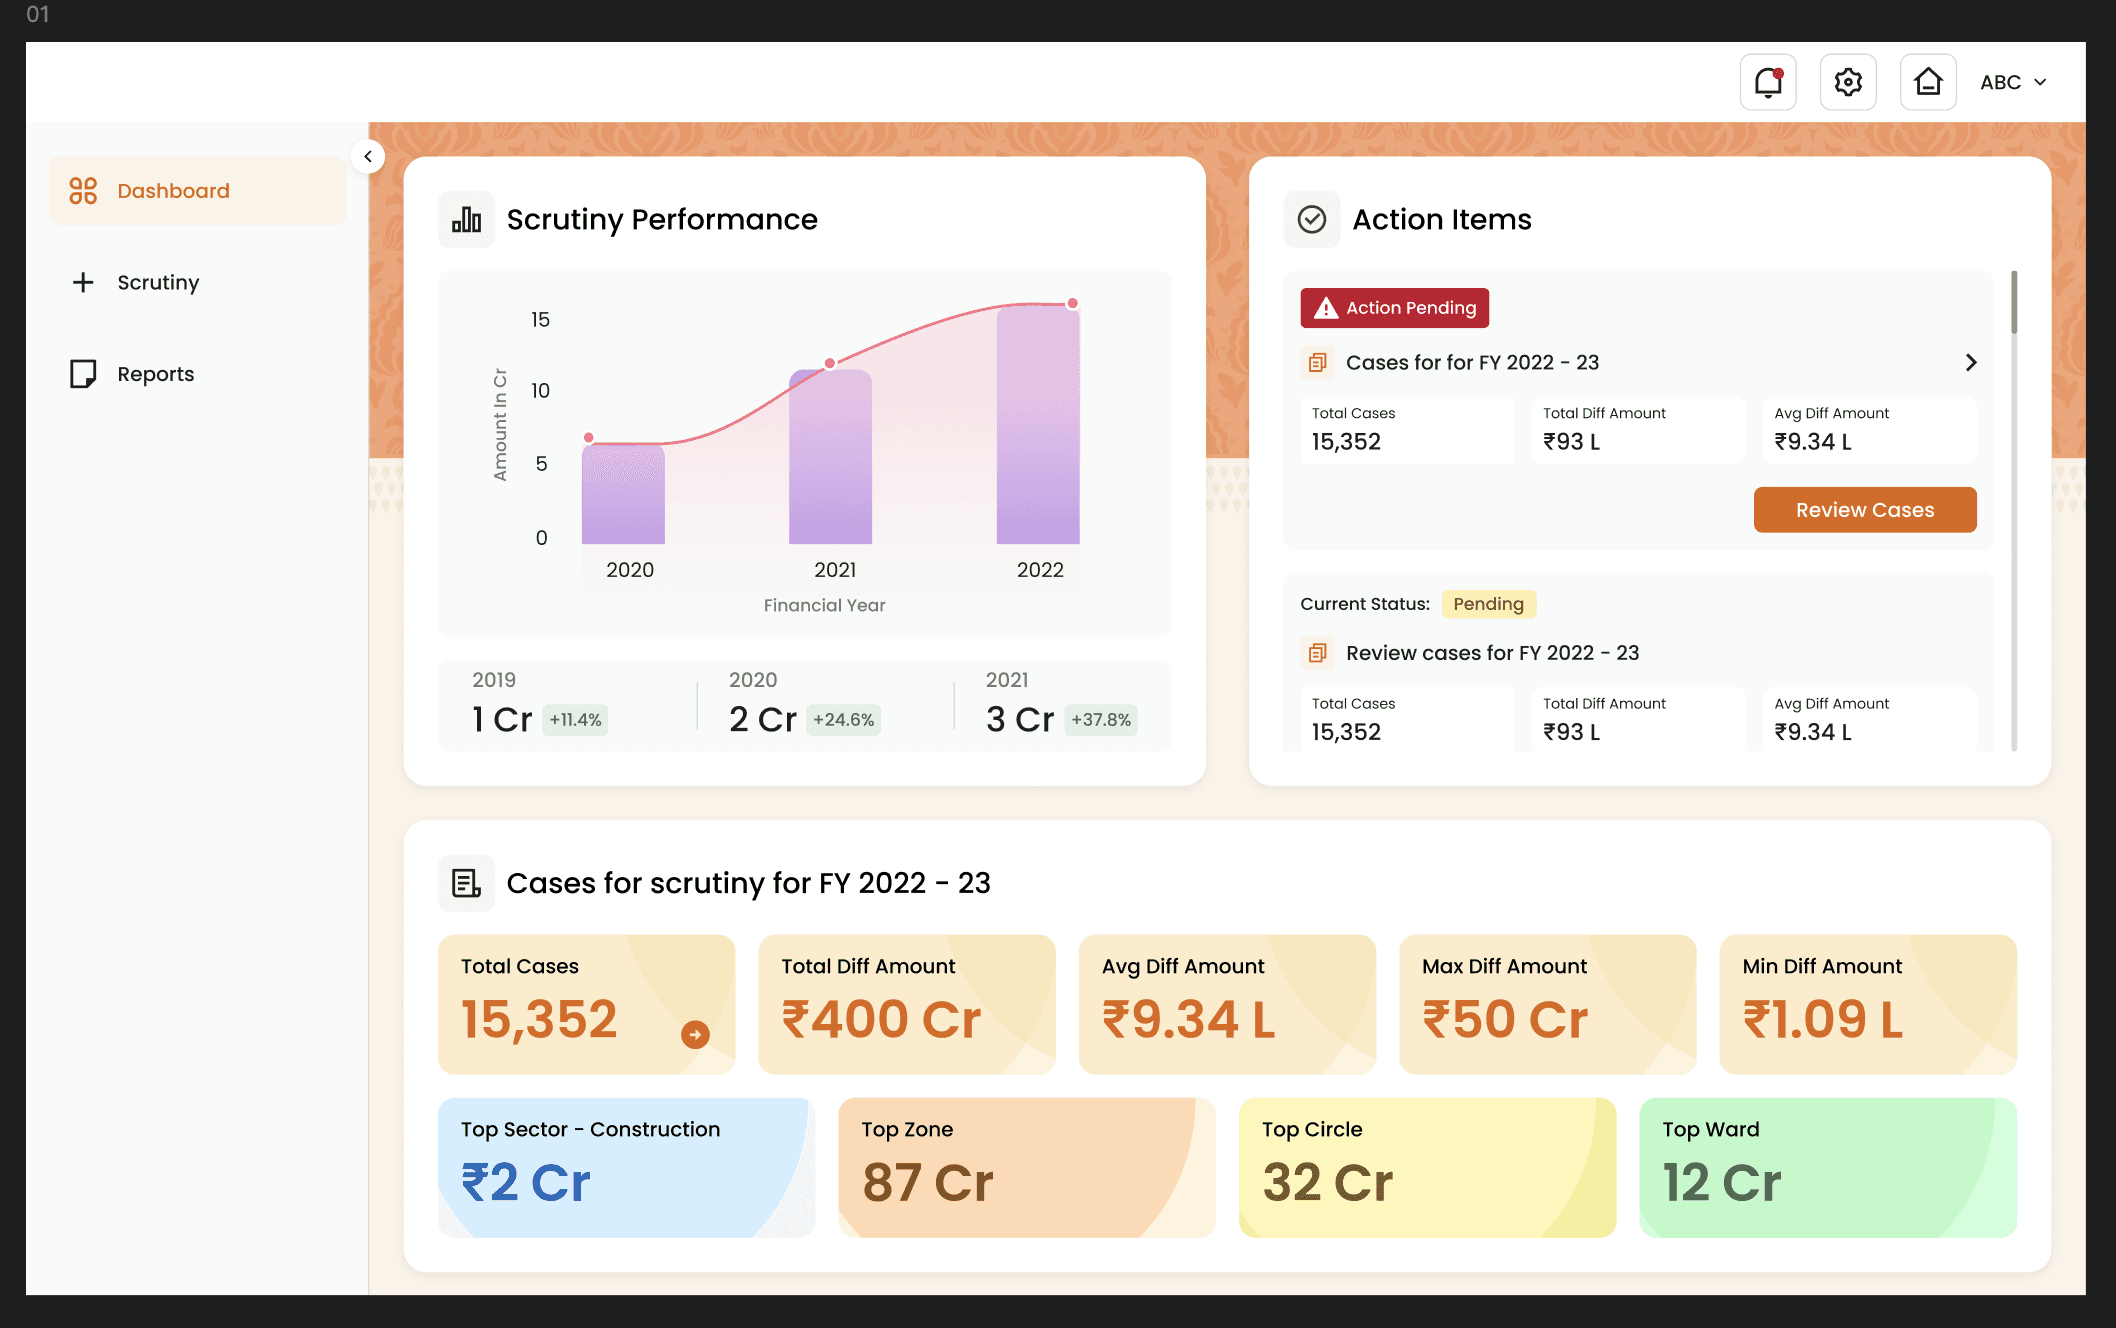Click the Action Pending warning badge
This screenshot has height=1328, width=2116.
(x=1394, y=308)
